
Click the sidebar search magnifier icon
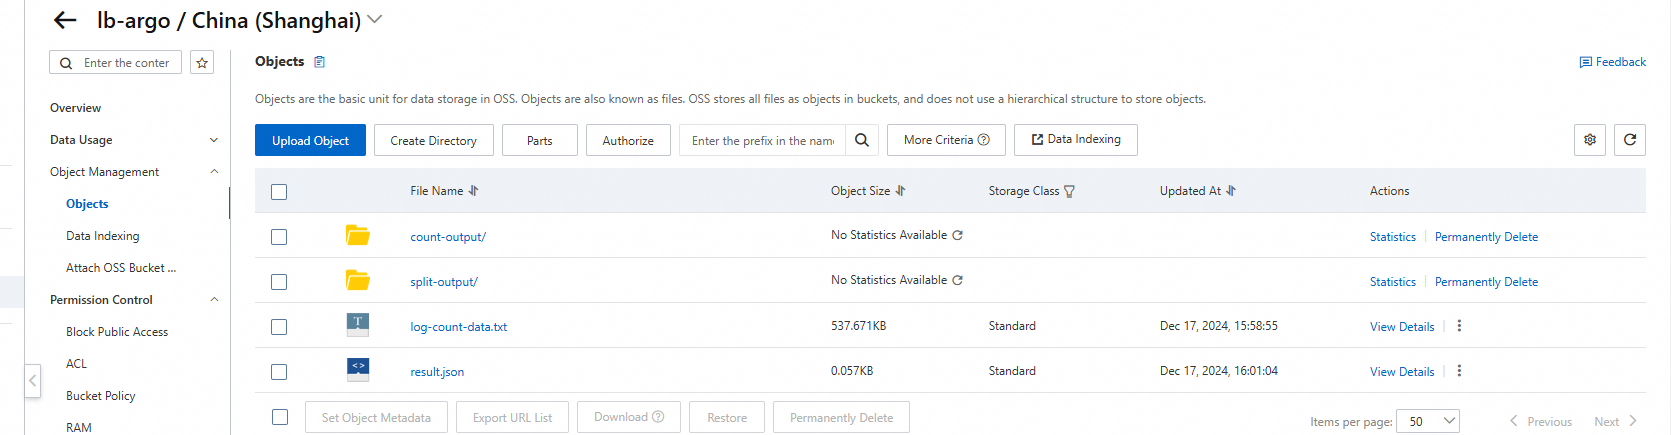[x=66, y=63]
